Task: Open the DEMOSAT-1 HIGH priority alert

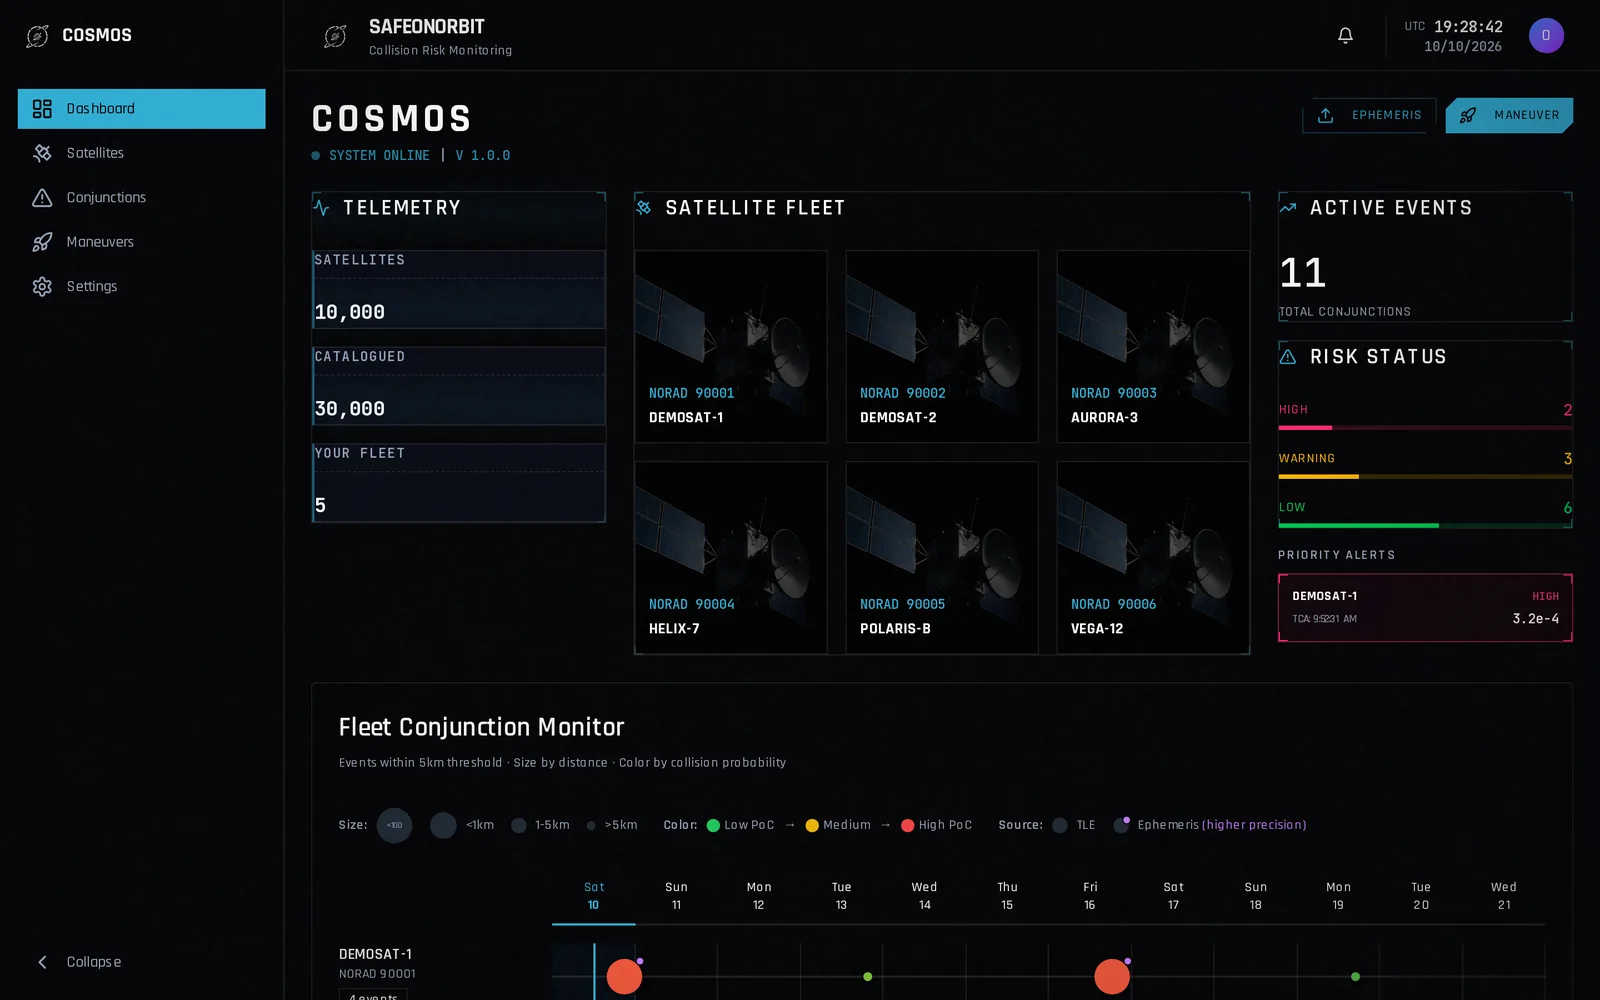Action: pos(1425,608)
